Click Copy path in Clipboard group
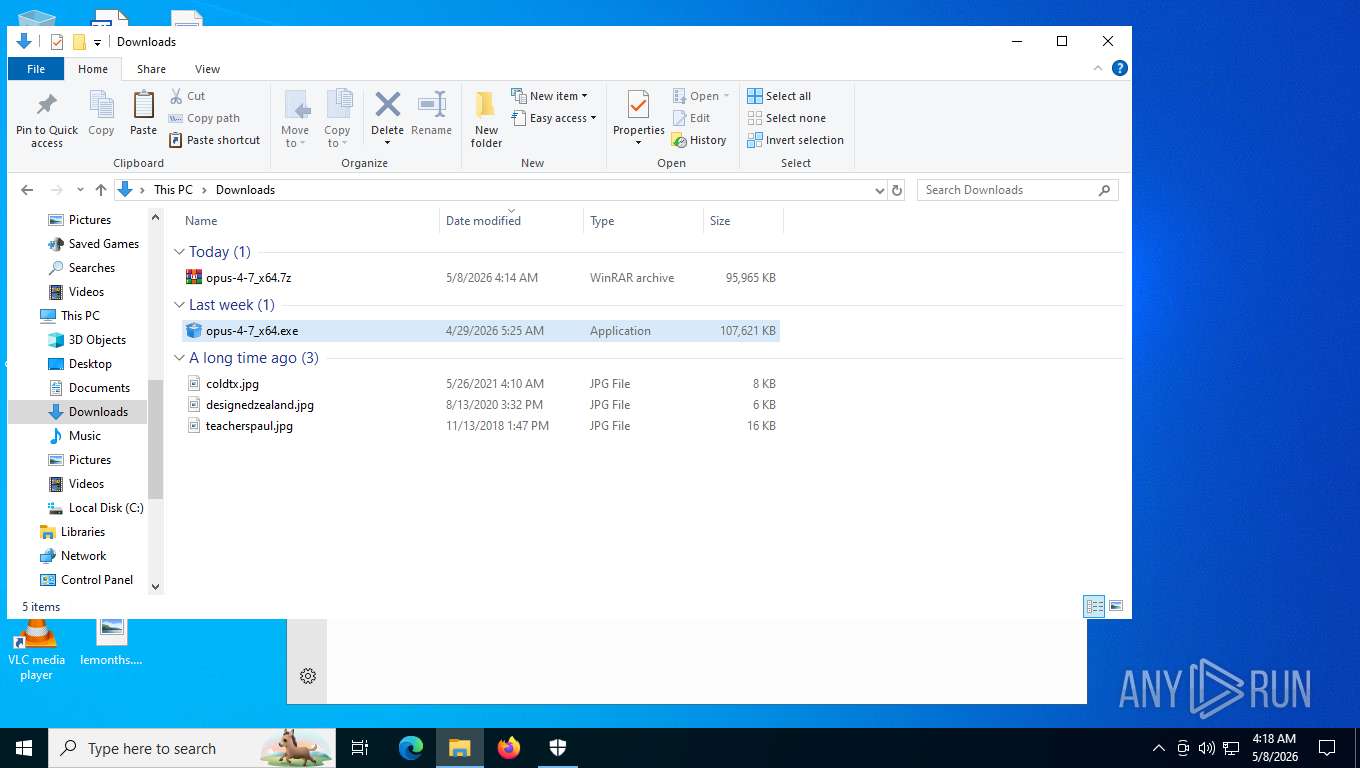 (x=204, y=118)
